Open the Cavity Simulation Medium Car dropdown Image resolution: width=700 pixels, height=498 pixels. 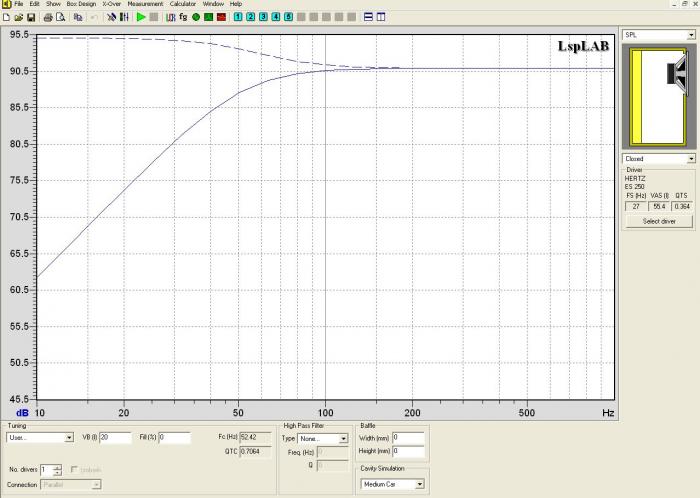[x=419, y=484]
